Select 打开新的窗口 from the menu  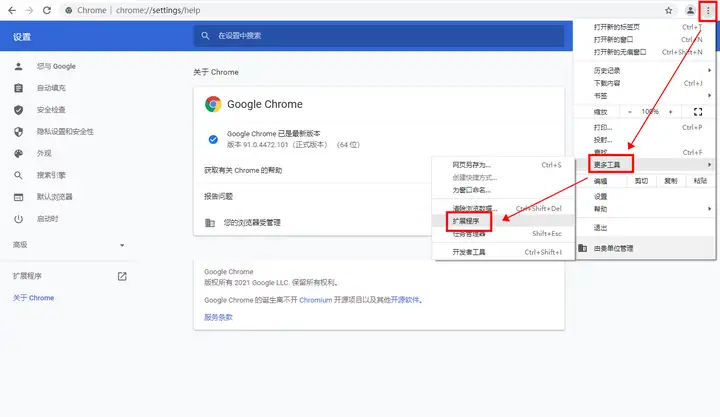tap(645, 39)
